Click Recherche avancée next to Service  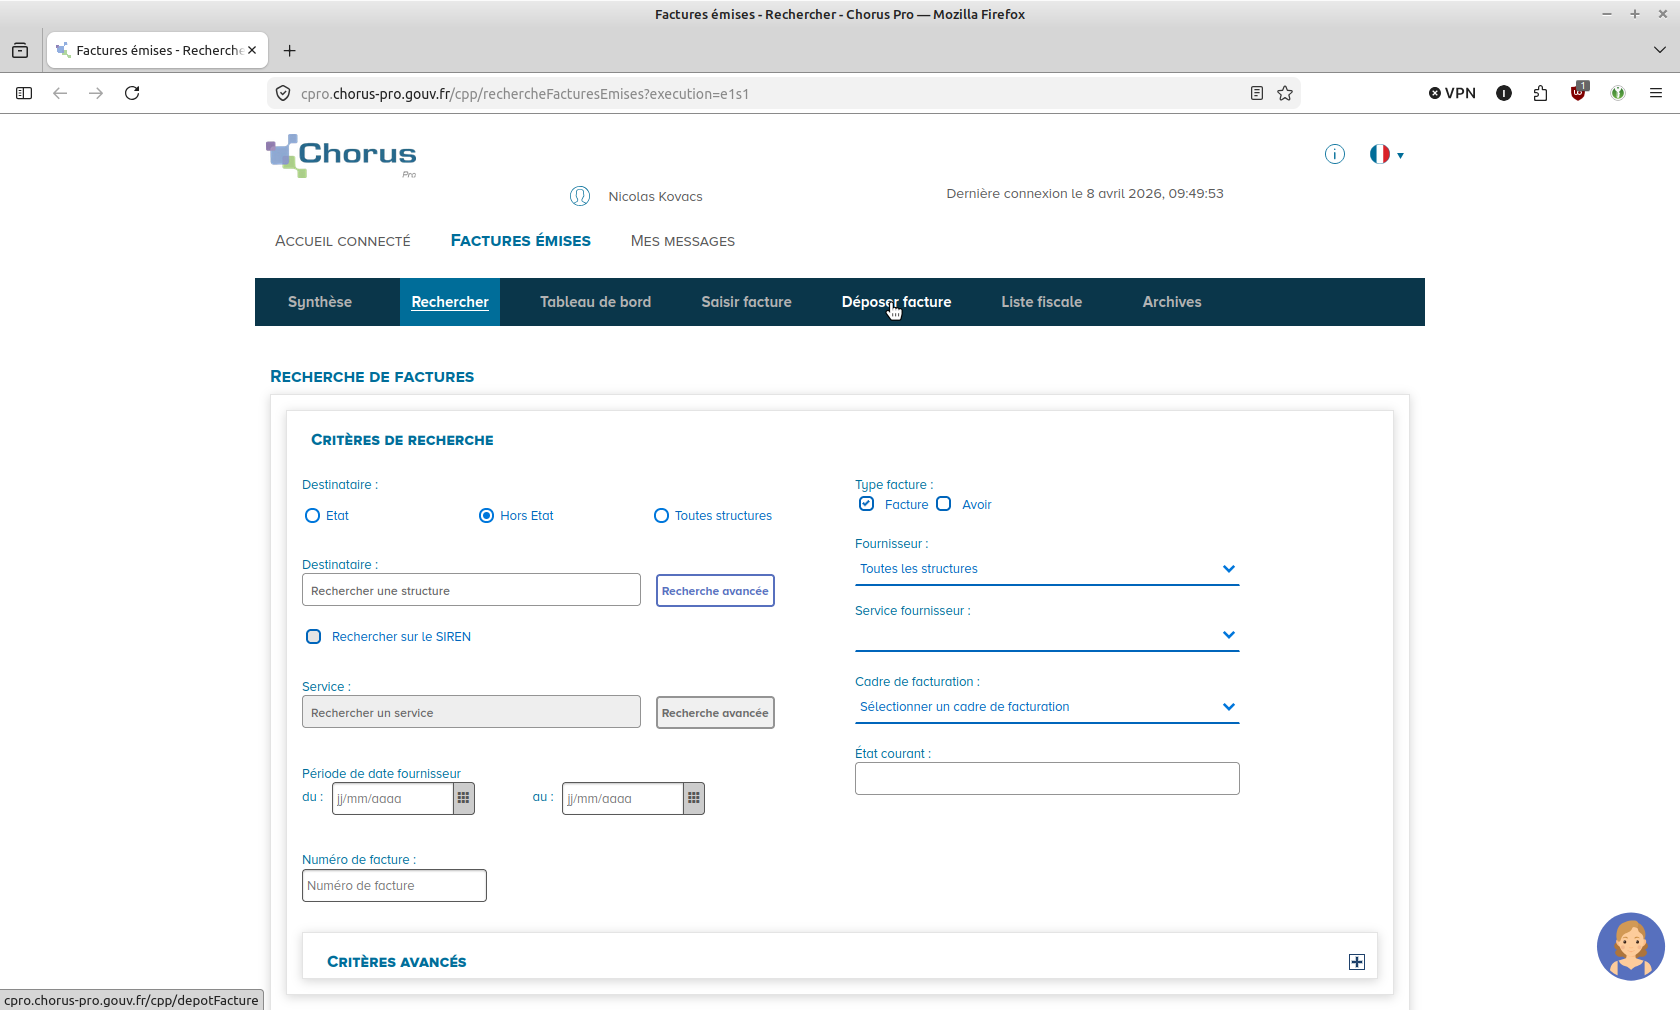click(x=715, y=713)
